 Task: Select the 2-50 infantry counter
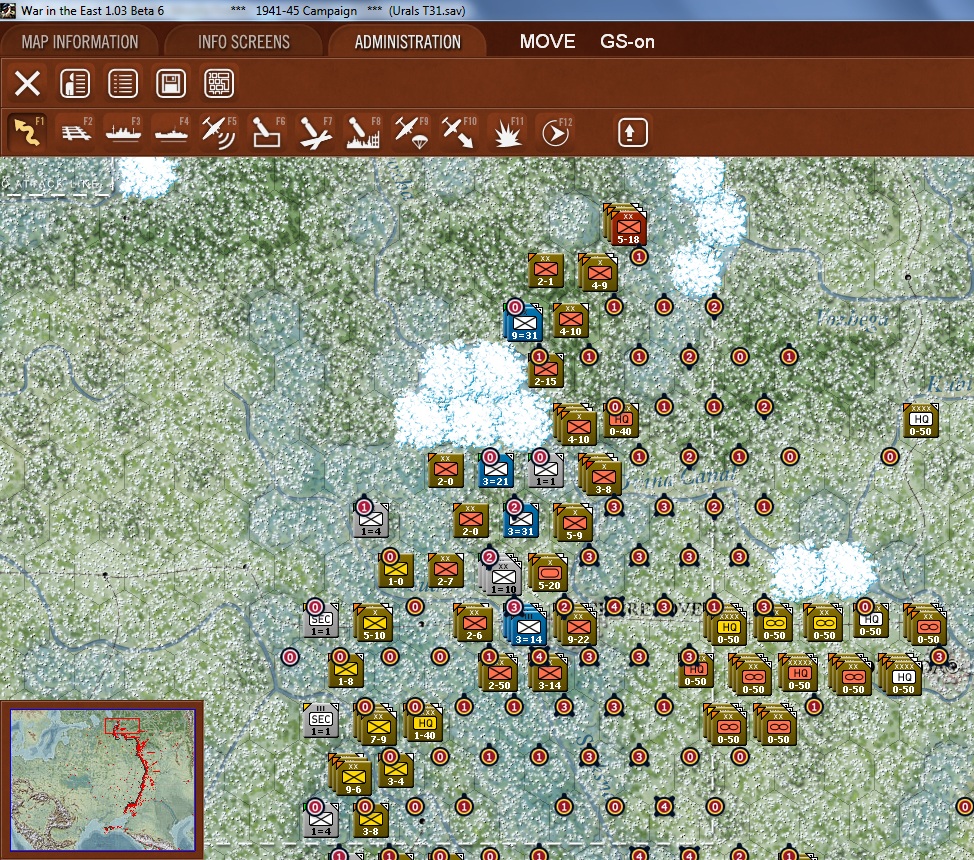click(x=499, y=674)
